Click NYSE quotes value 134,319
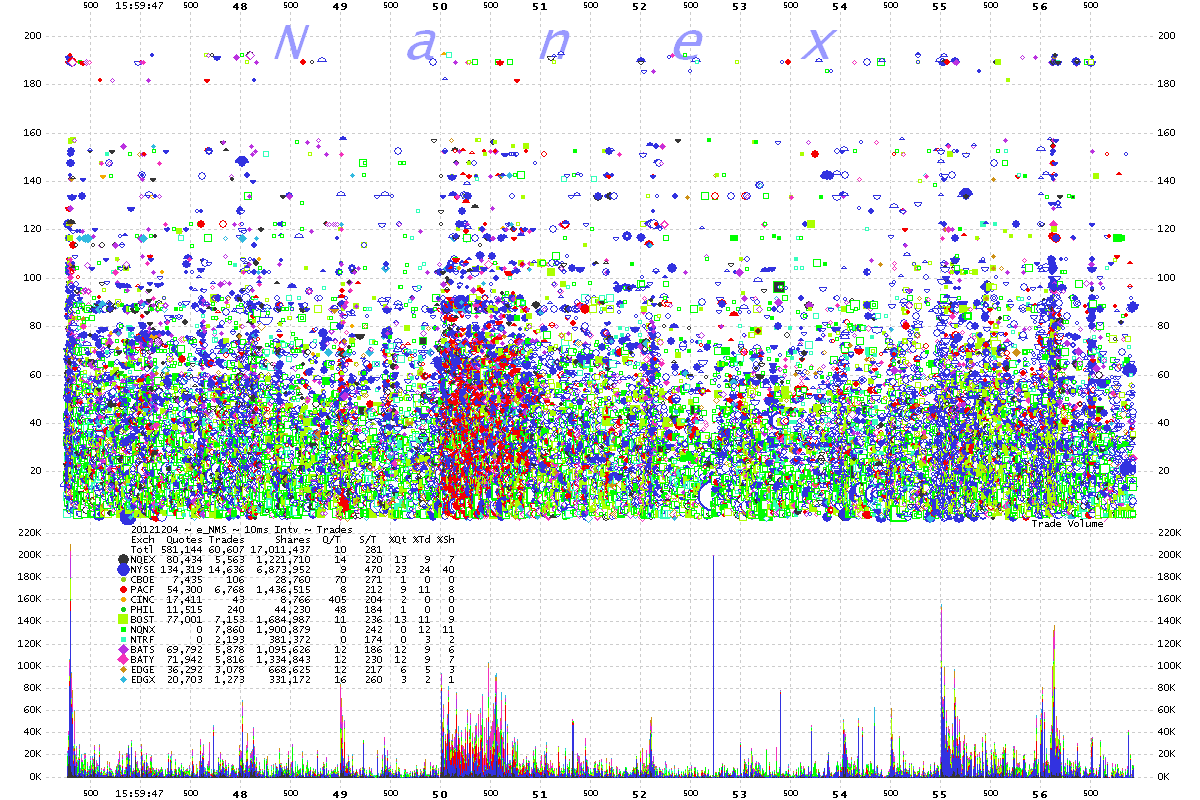The width and height of the screenshot is (1200, 800). pos(181,570)
